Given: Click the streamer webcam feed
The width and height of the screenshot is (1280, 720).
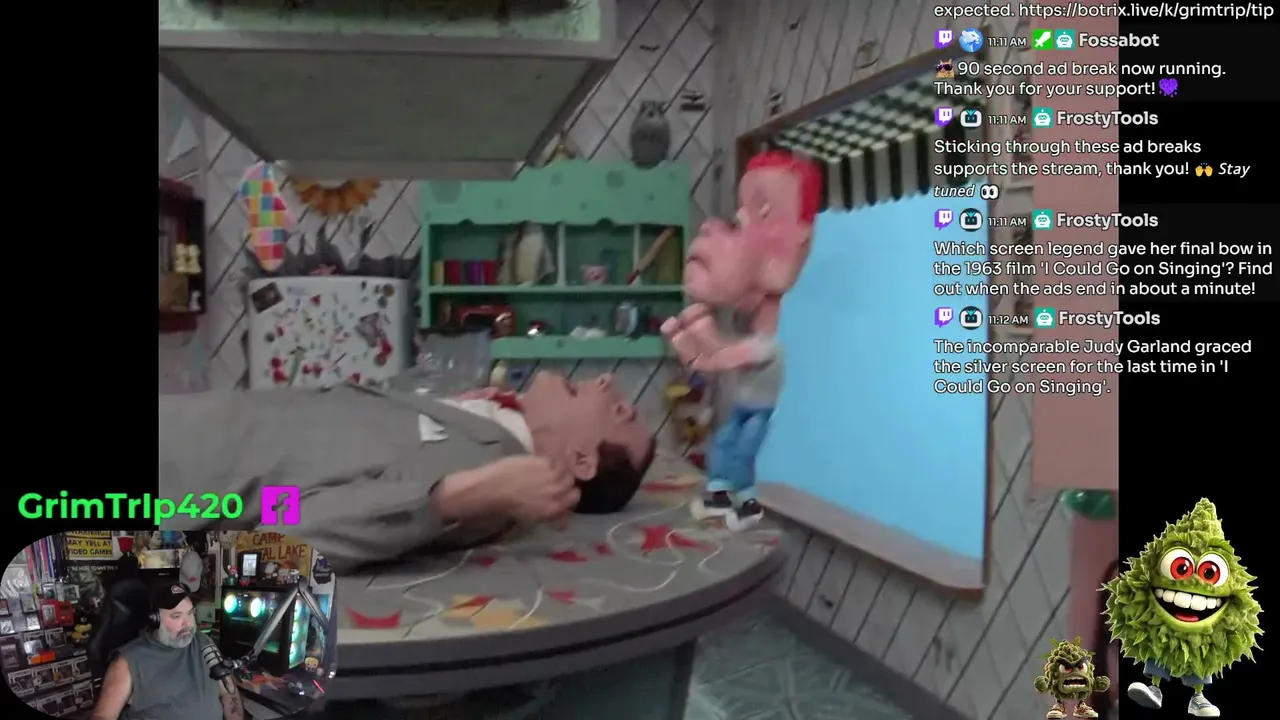Looking at the screenshot, I should click(x=168, y=625).
